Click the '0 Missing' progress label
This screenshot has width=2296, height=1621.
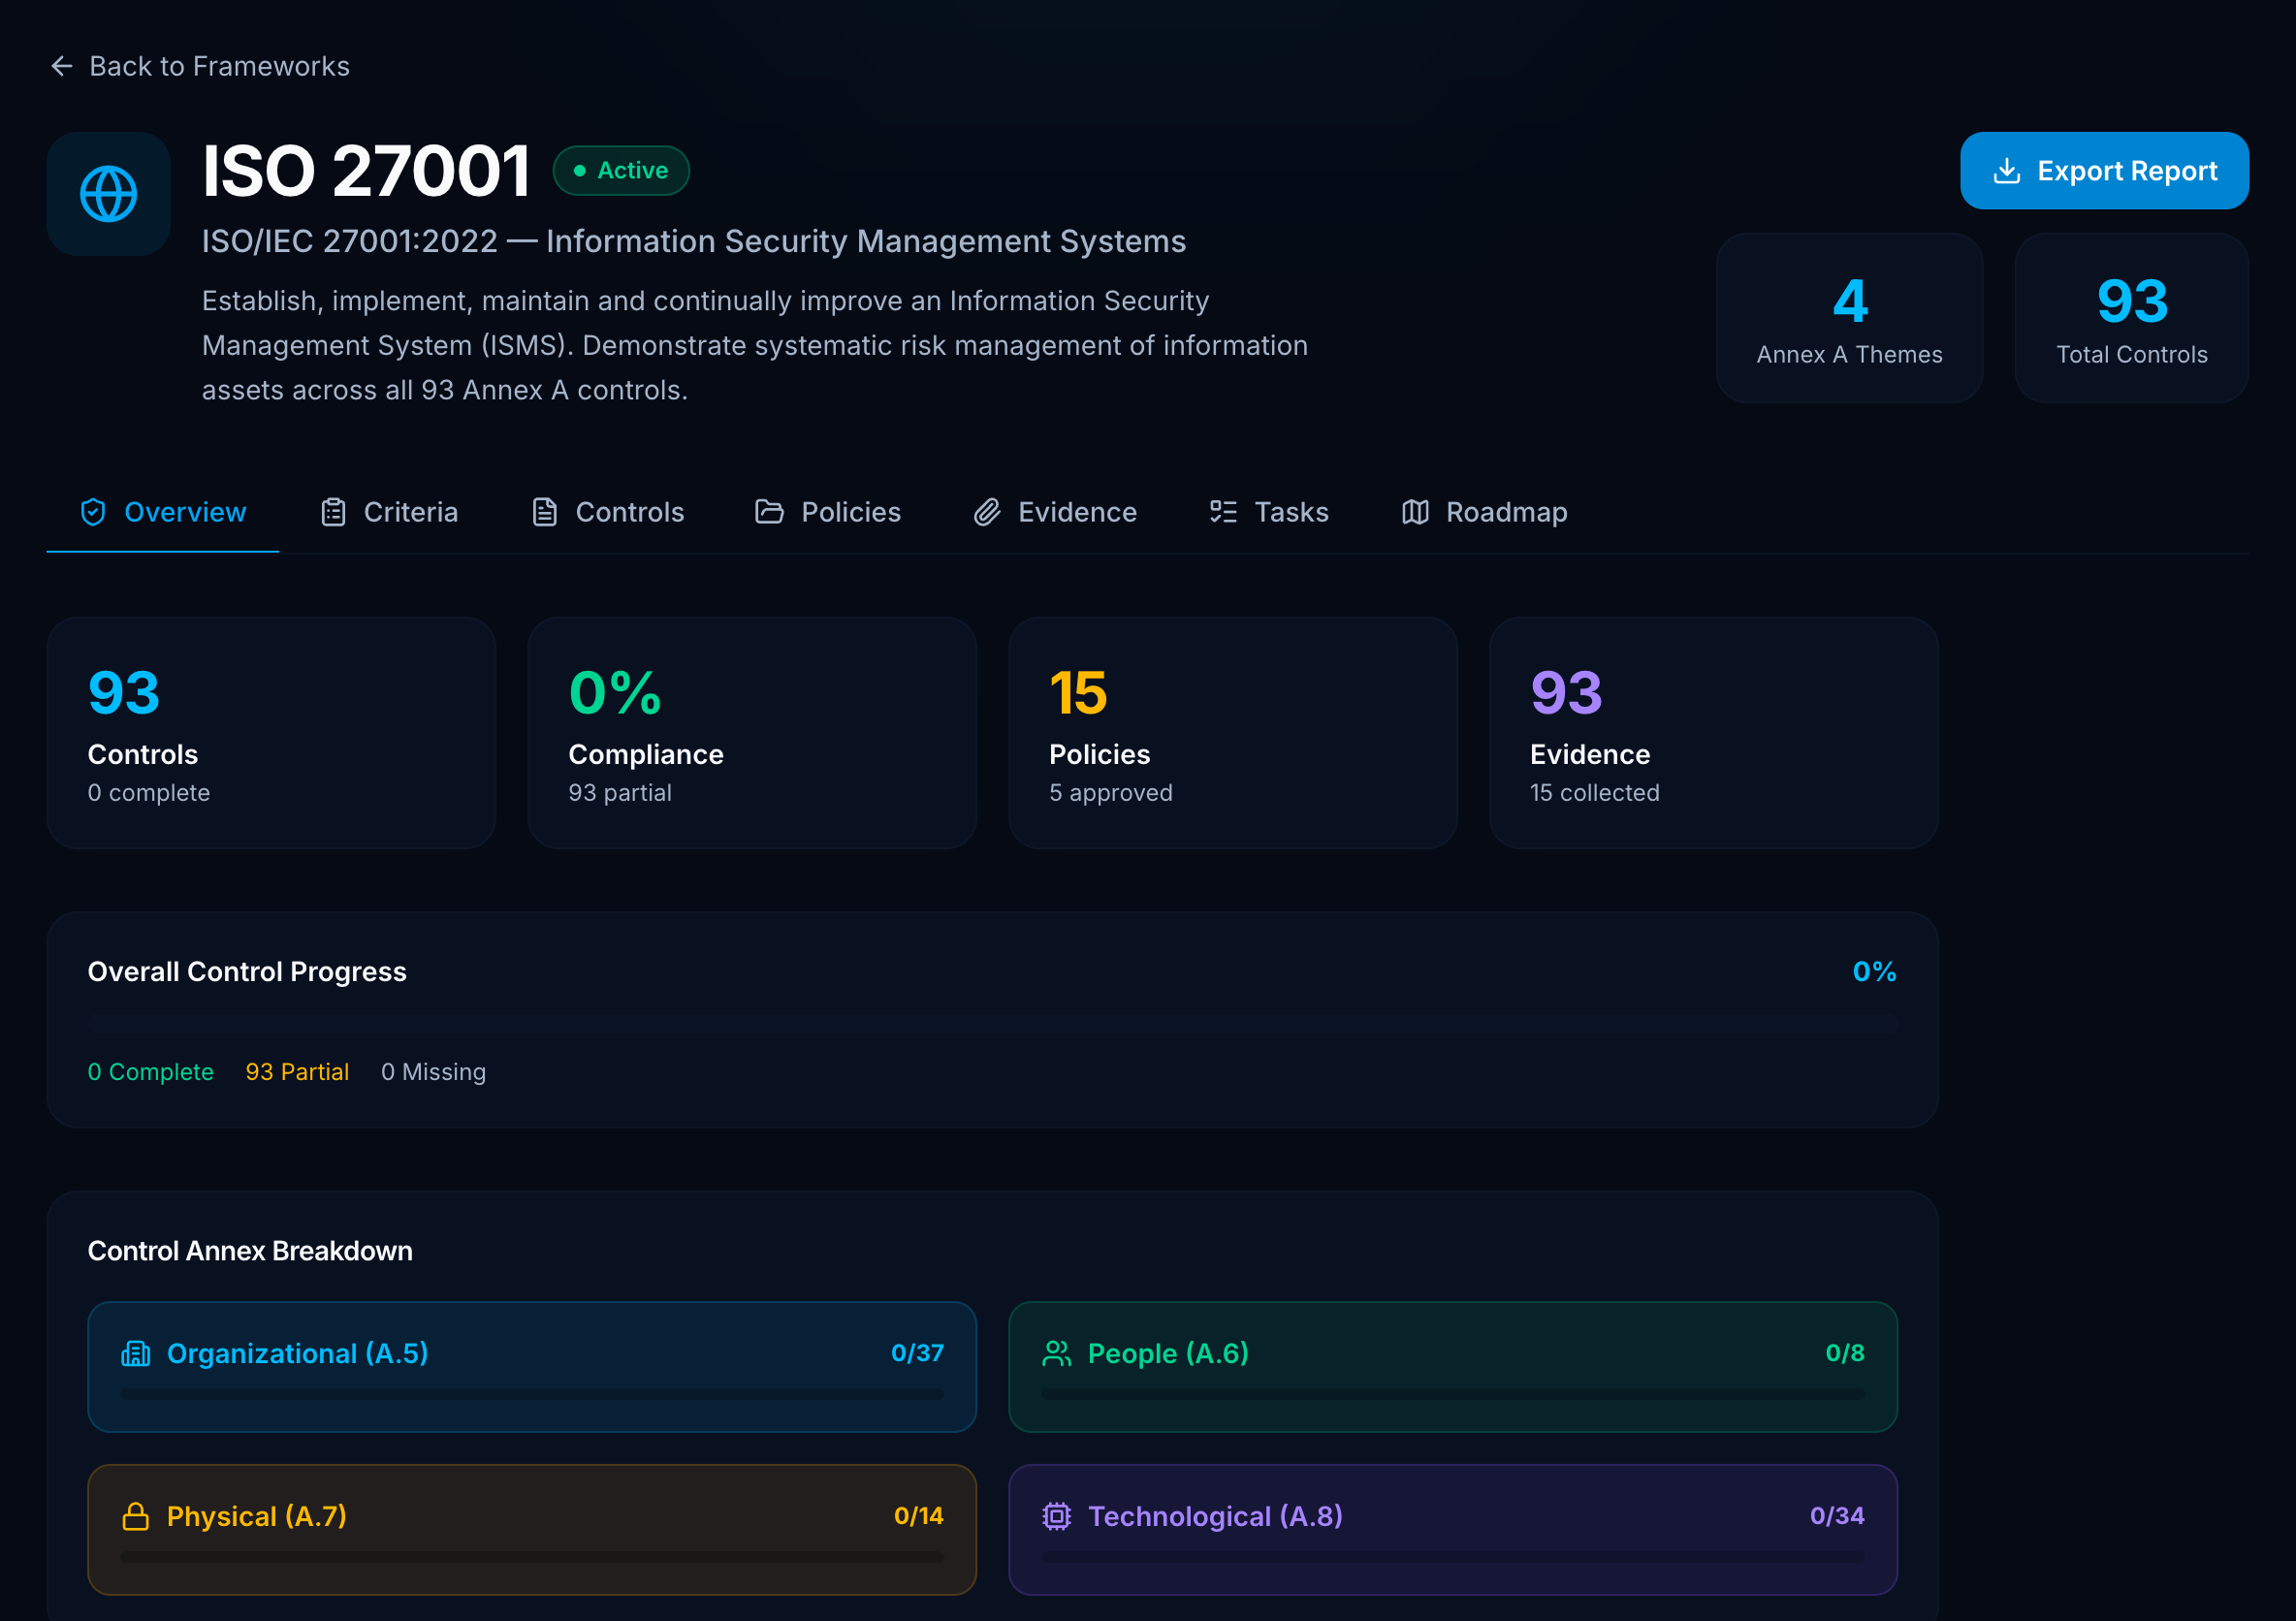pyautogui.click(x=433, y=1072)
